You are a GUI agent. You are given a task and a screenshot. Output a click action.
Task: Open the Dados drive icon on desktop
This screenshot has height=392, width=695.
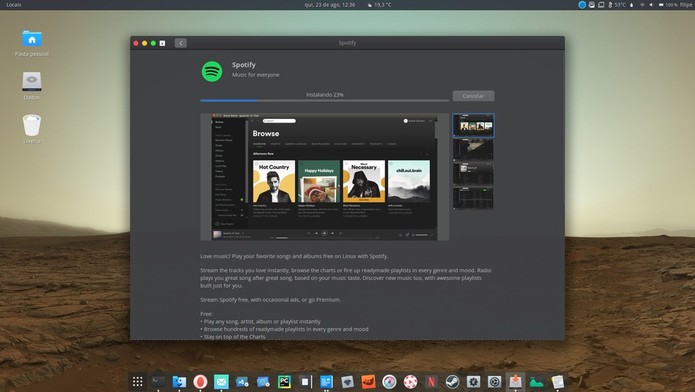(x=32, y=86)
